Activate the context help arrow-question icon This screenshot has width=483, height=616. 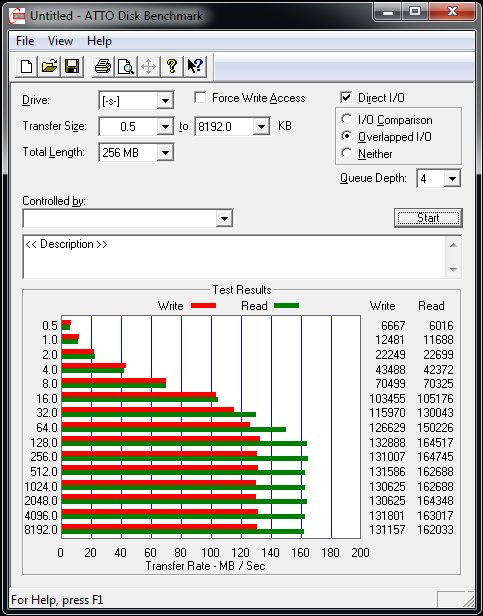click(x=195, y=66)
